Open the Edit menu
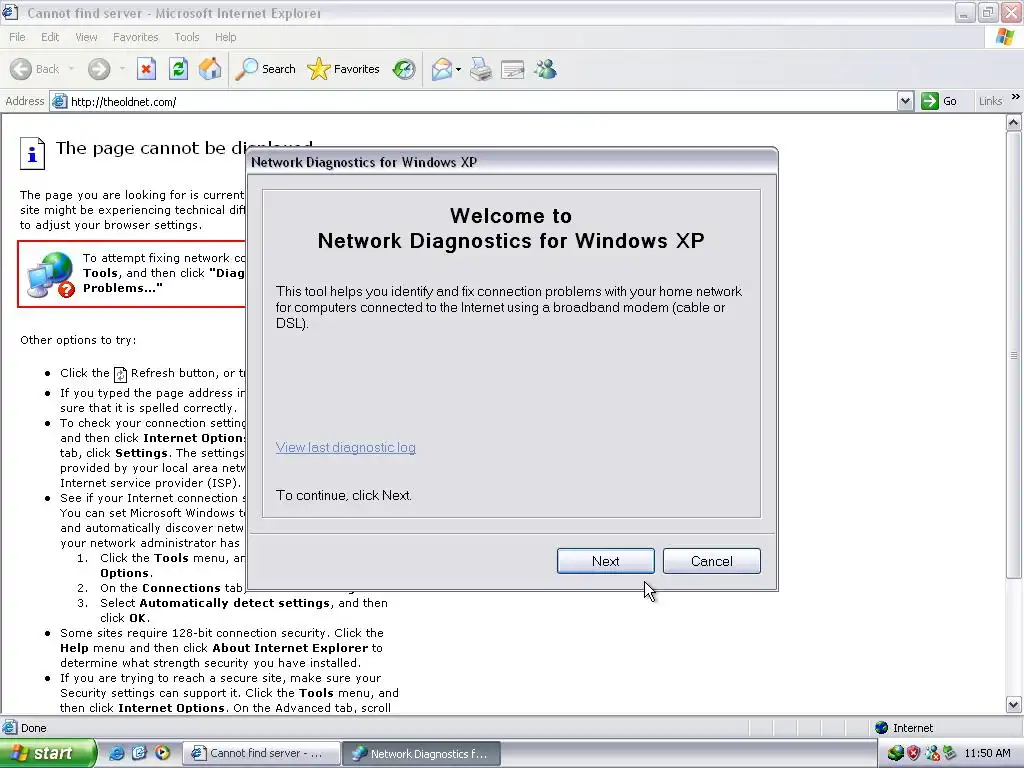The width and height of the screenshot is (1024, 768). (50, 37)
